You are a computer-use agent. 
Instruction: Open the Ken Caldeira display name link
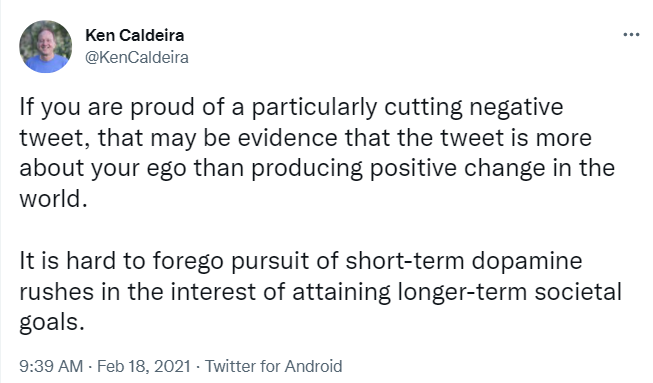(135, 35)
